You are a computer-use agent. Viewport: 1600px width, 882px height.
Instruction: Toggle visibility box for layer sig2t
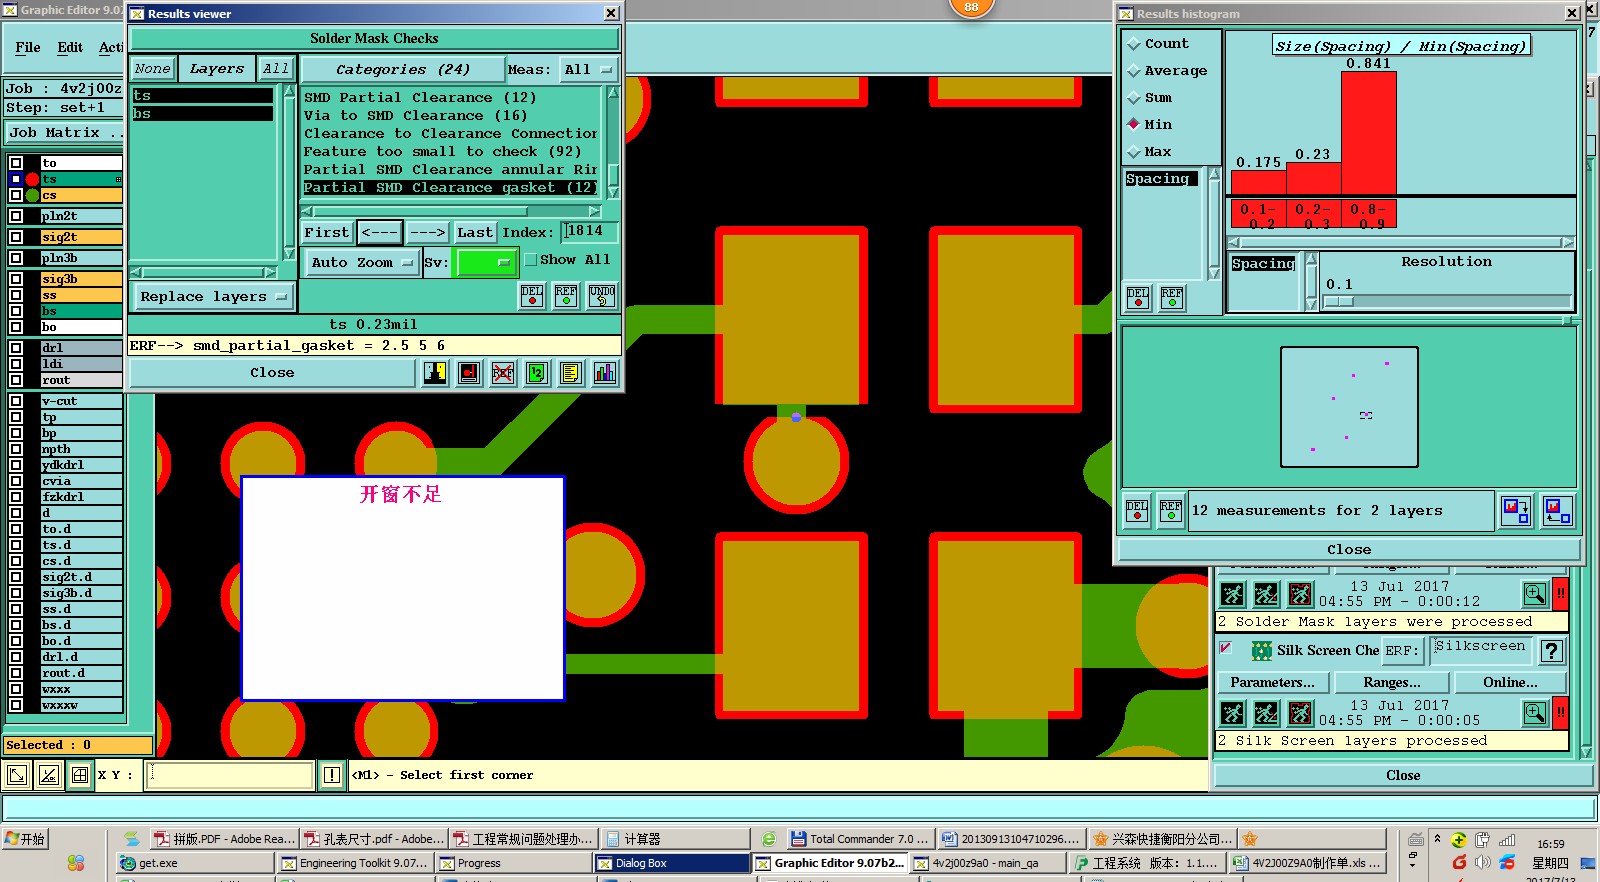(x=16, y=237)
